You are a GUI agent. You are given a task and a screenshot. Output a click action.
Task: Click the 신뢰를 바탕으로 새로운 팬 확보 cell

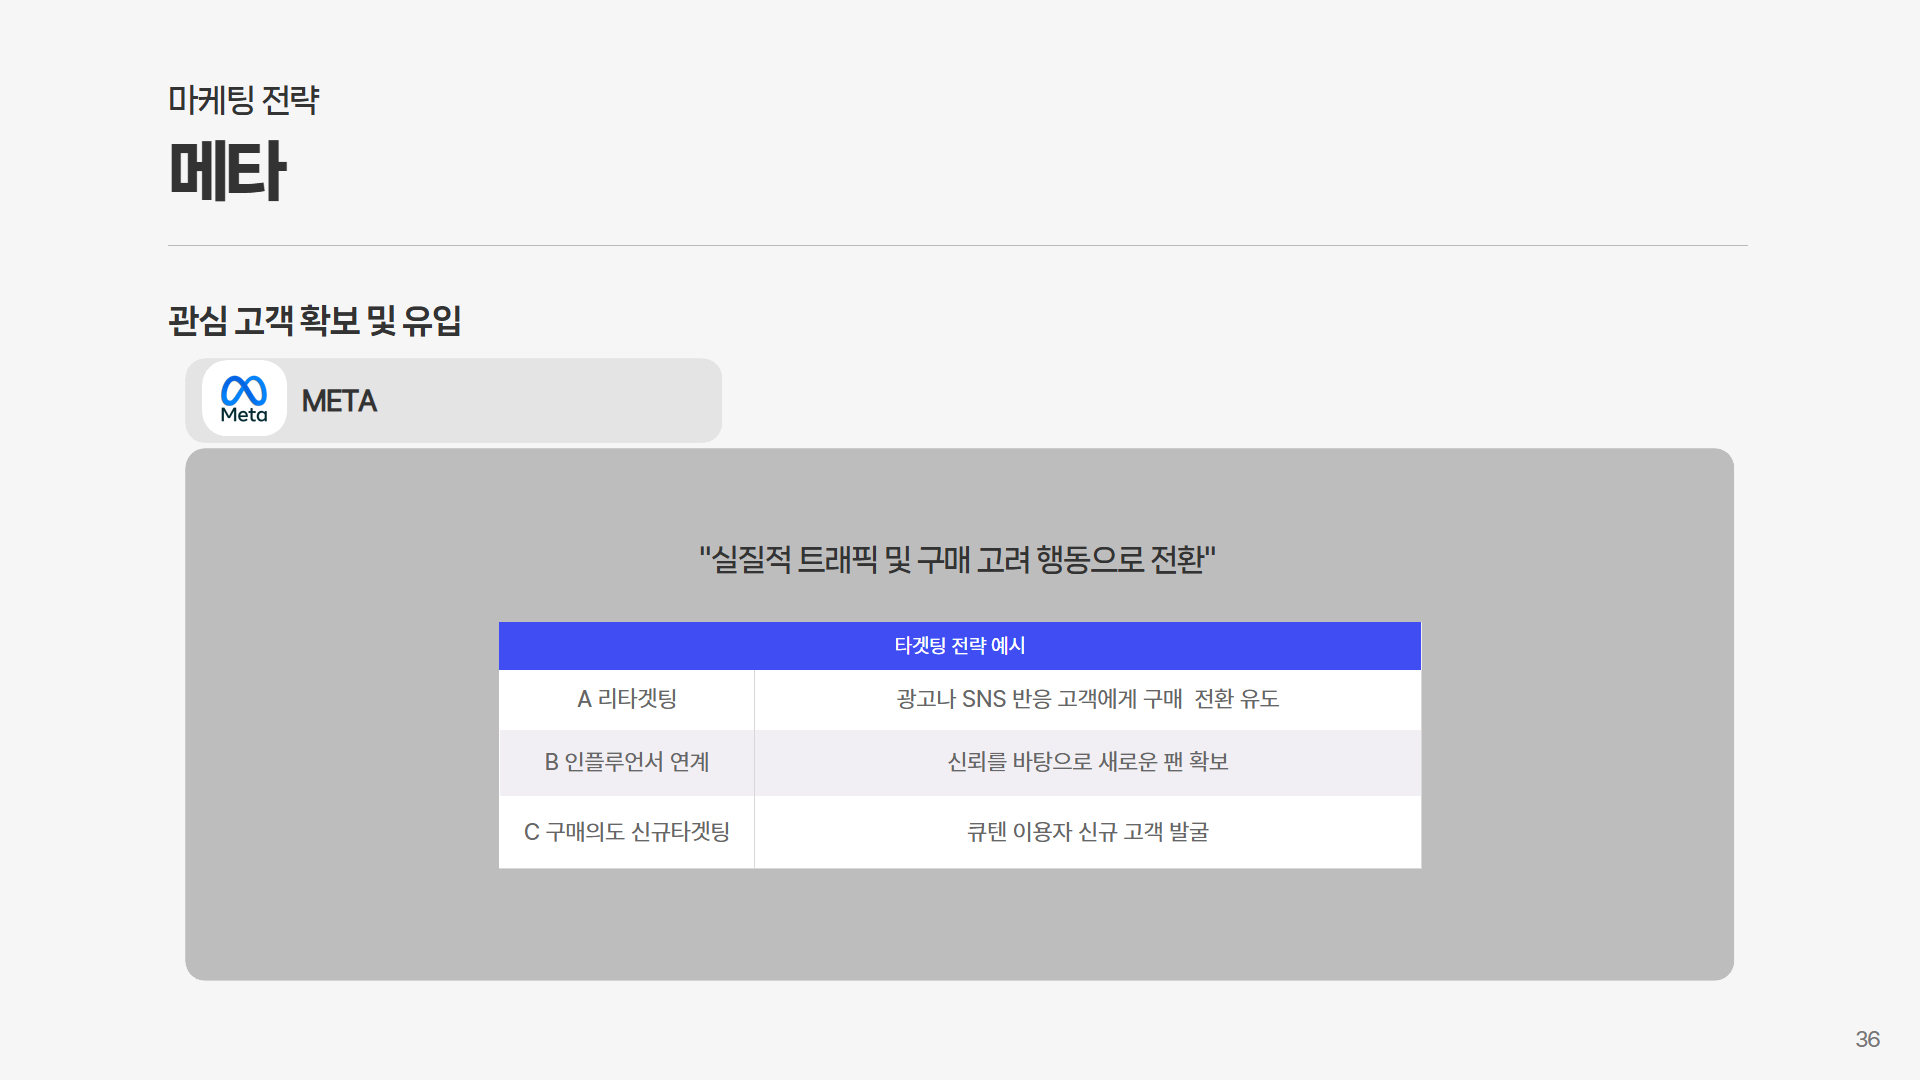1087,762
